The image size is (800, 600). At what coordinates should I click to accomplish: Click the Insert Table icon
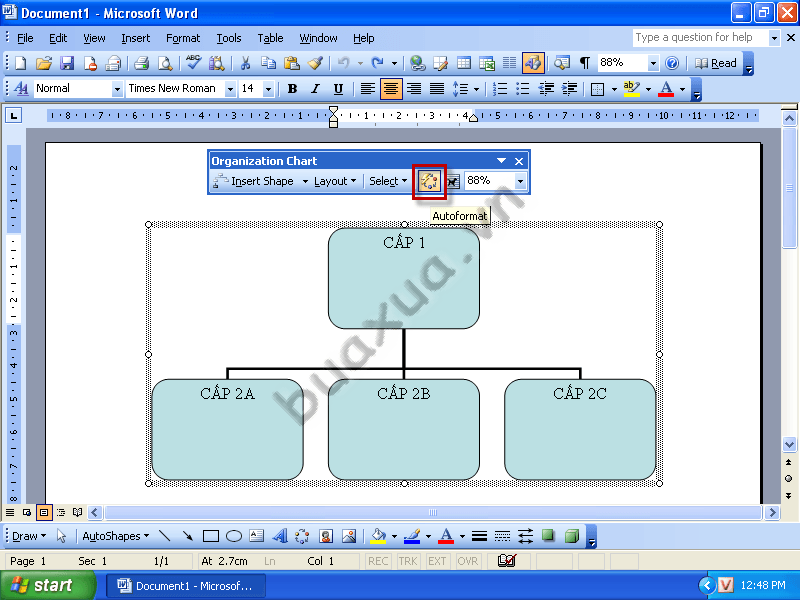pos(464,63)
